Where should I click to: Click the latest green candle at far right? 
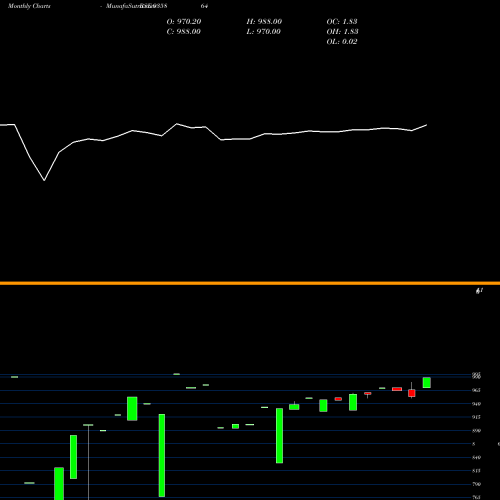tap(427, 383)
